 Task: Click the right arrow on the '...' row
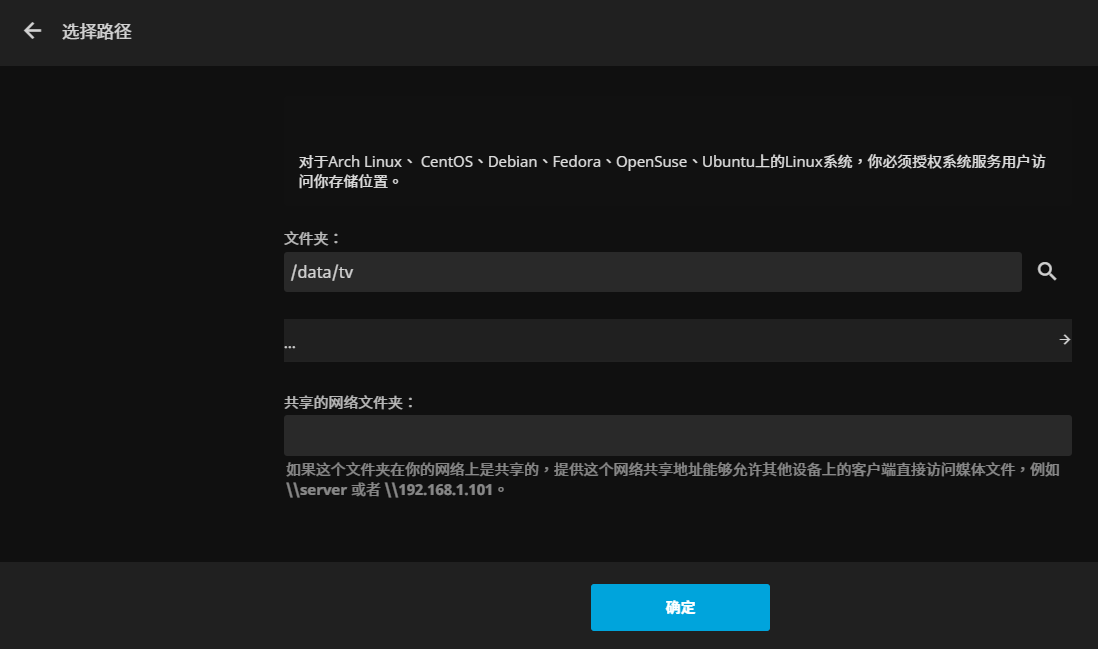1064,340
